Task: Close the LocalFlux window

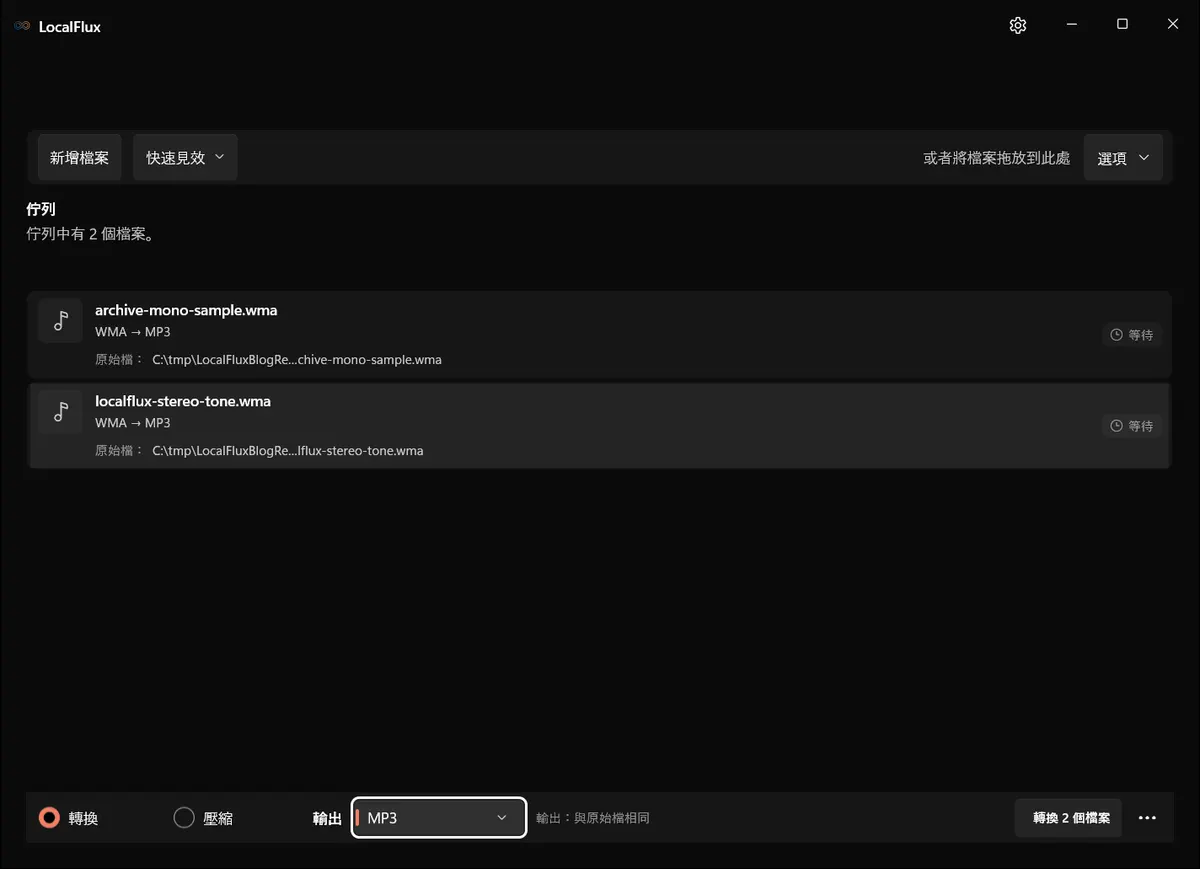Action: coord(1173,25)
